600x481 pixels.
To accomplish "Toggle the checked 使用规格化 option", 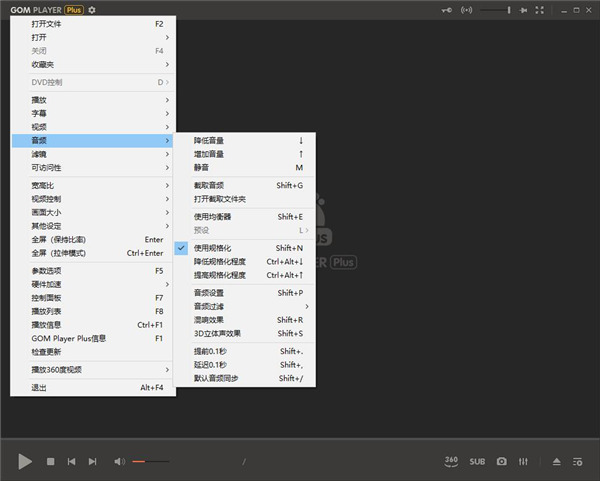I will (x=212, y=247).
